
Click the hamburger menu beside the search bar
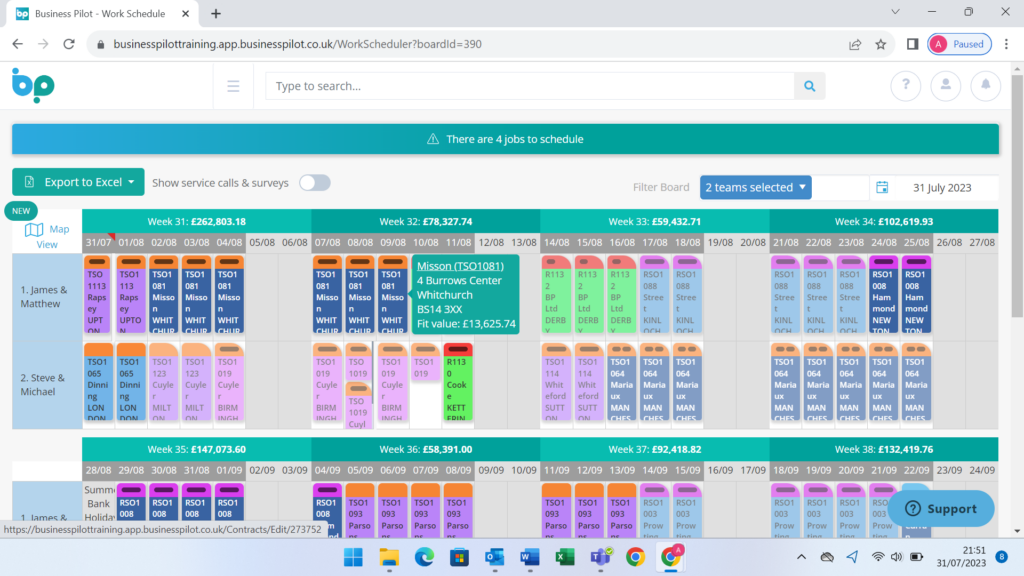pyautogui.click(x=233, y=86)
